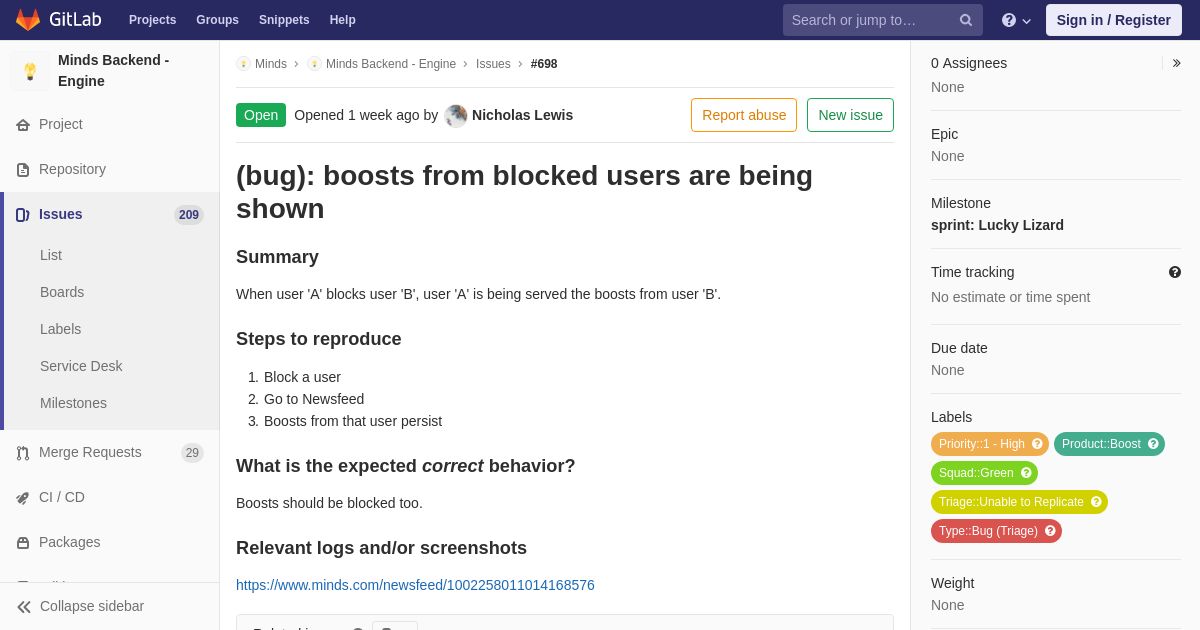Screen dimensions: 1200x630
Task: Click the Open status badge
Action: pyautogui.click(x=261, y=115)
